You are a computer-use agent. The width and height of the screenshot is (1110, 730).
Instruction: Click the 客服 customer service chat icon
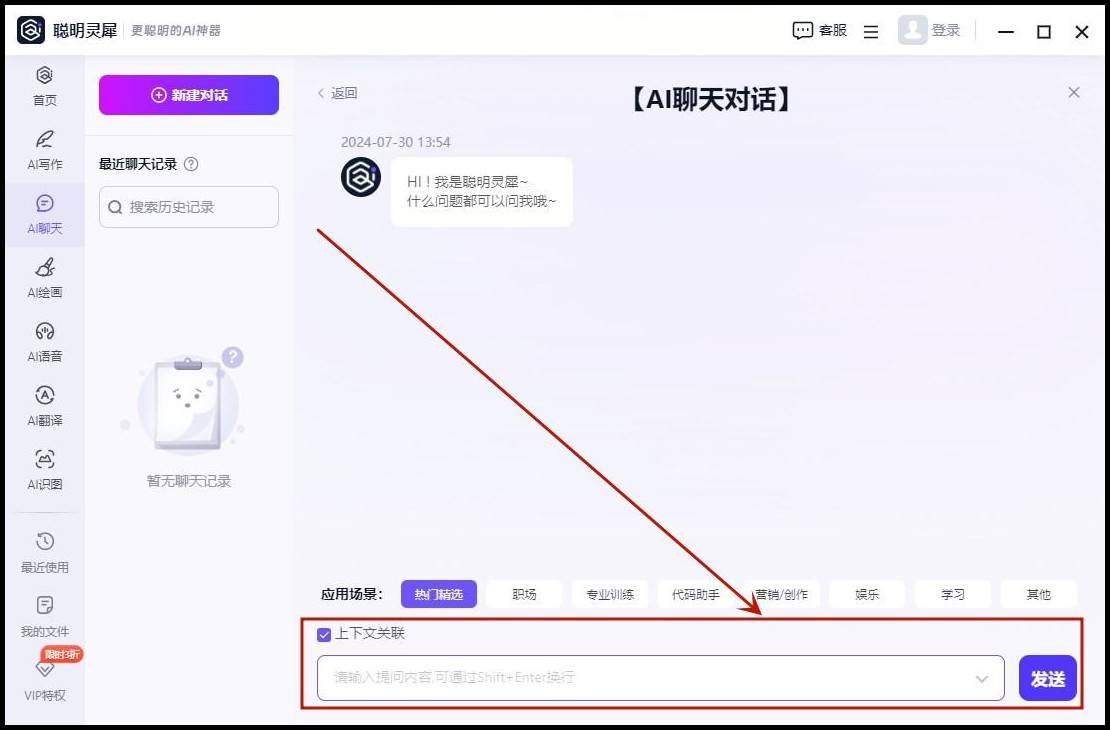(803, 31)
